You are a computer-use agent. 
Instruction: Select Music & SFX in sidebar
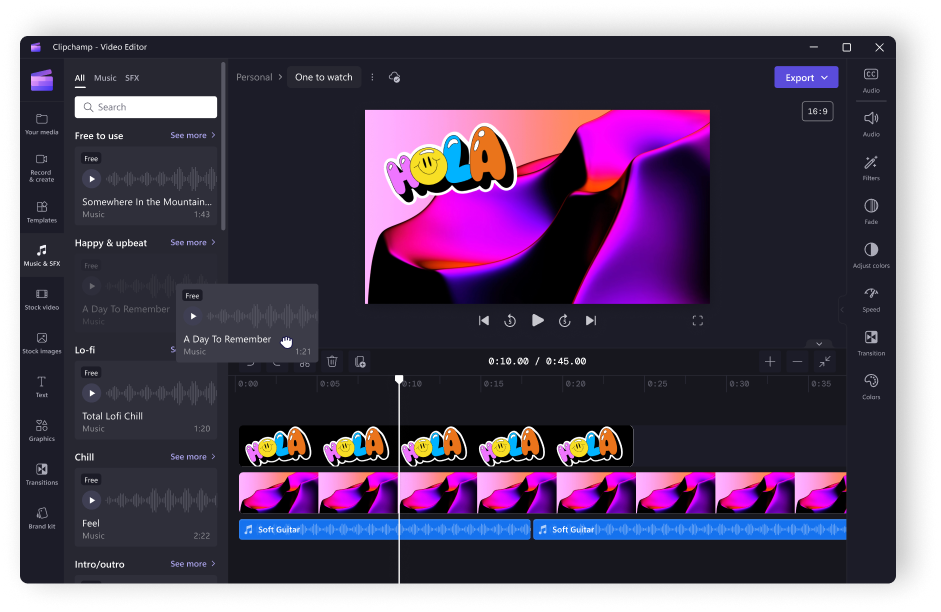coord(41,256)
